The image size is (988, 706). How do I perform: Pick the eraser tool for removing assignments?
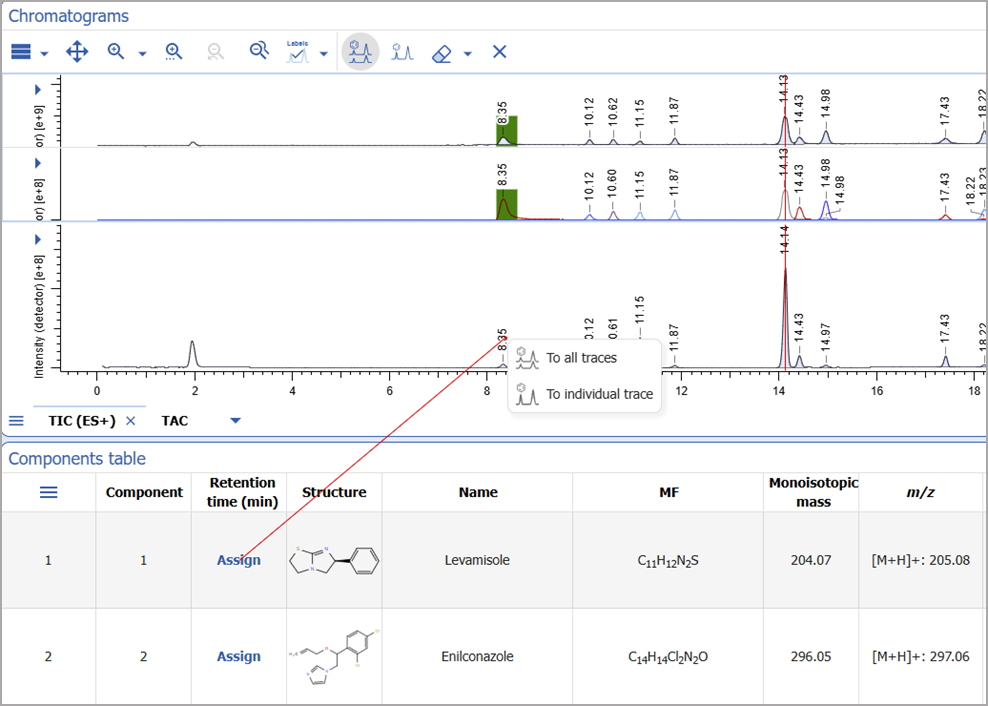pyautogui.click(x=441, y=51)
